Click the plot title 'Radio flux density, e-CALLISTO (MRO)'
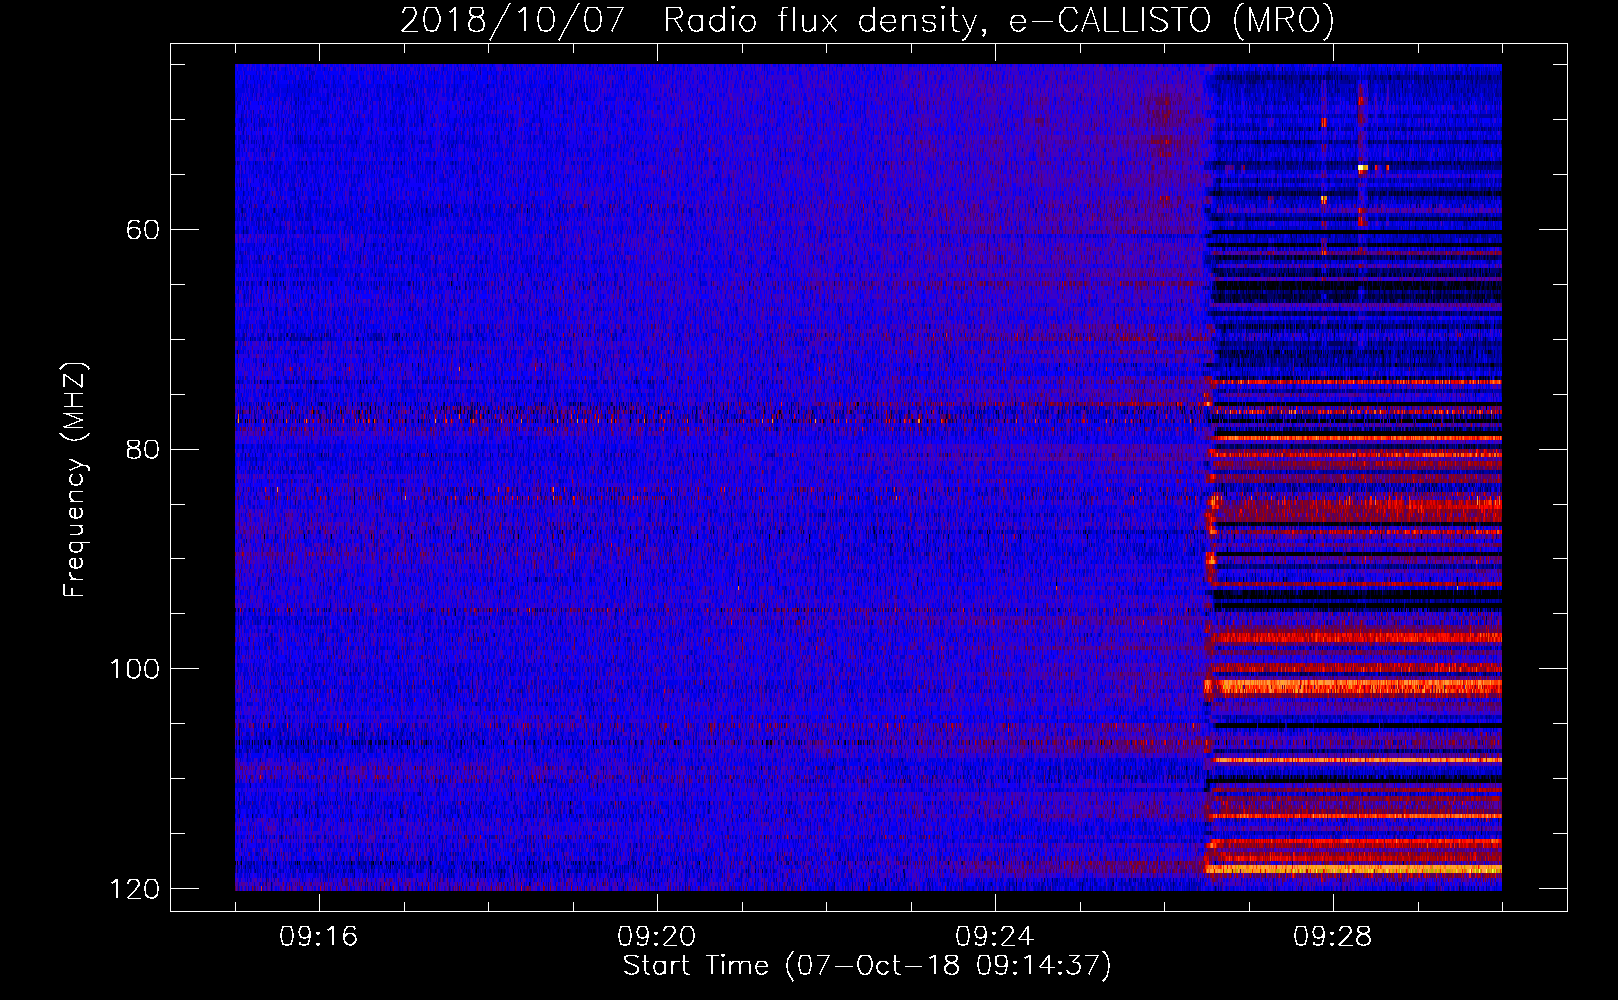1618x1000 pixels. tap(999, 20)
